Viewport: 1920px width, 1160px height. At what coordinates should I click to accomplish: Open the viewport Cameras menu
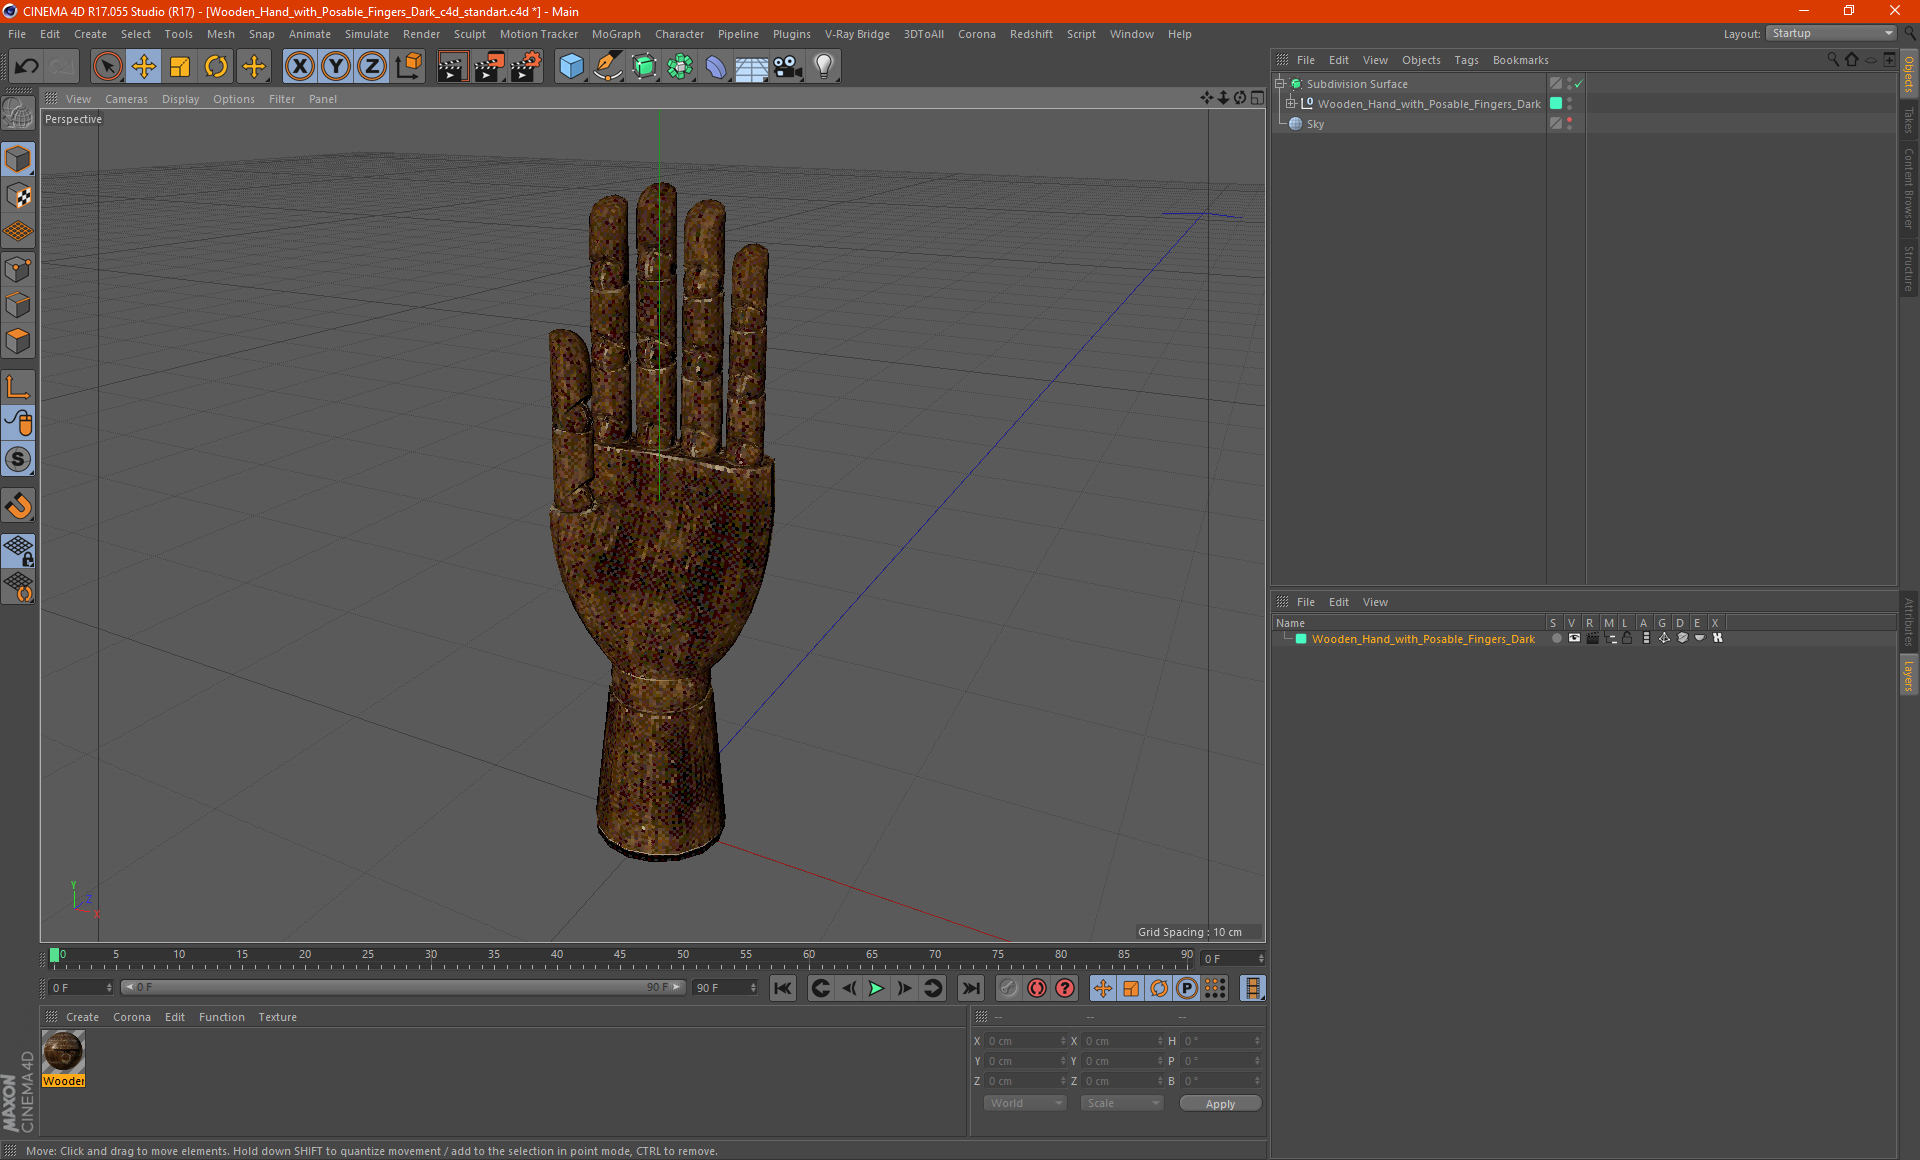point(125,99)
